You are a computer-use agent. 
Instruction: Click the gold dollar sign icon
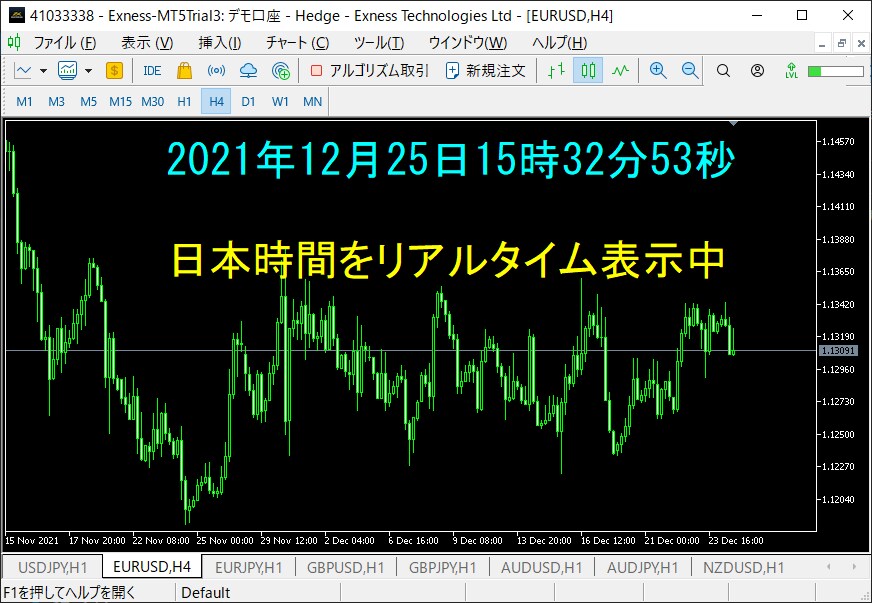point(114,71)
